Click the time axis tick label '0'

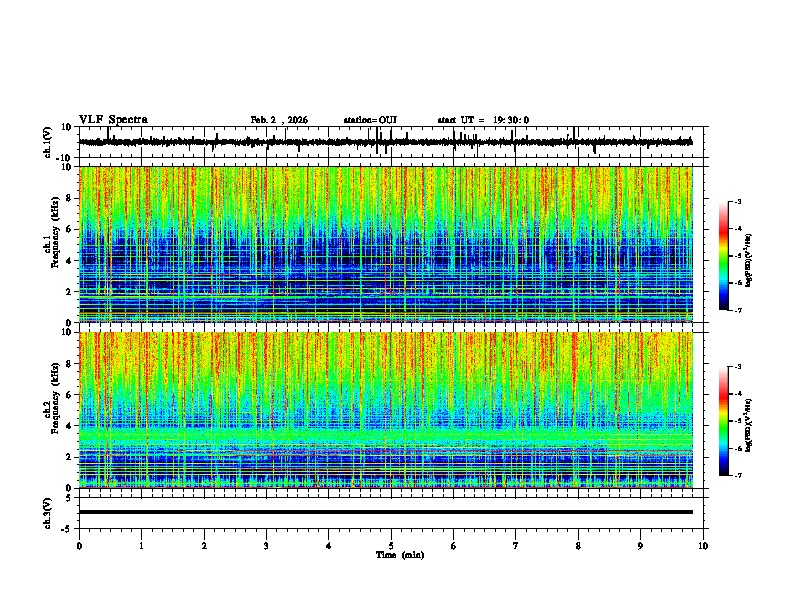[79, 546]
